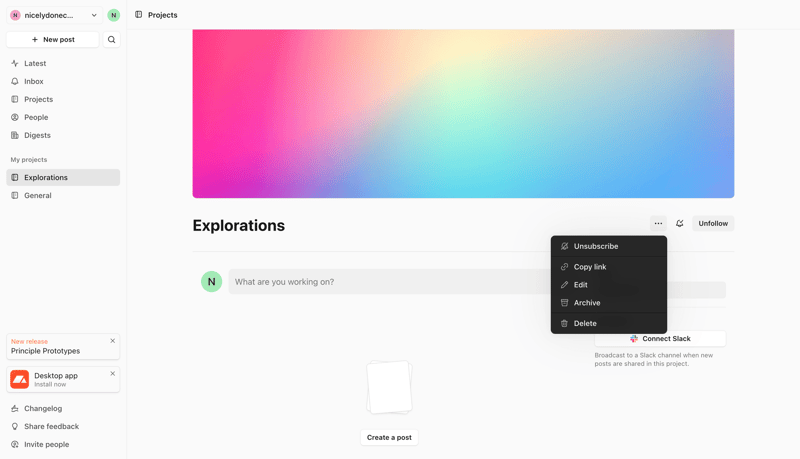Click the Share feedback lightbulb icon
This screenshot has height=459, width=800.
[15, 426]
